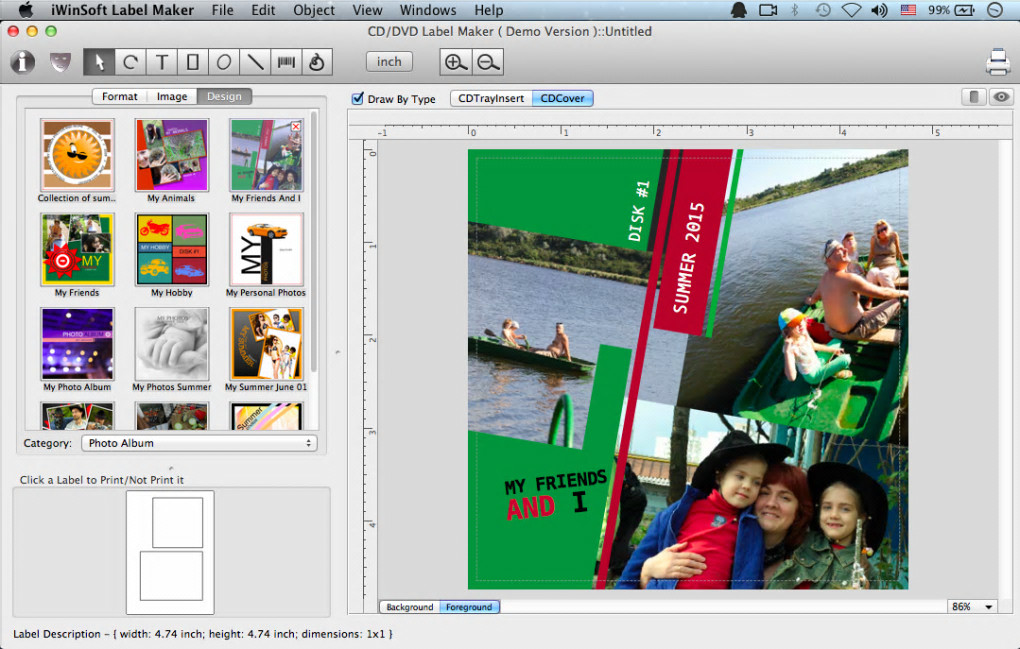Uncheck the Draw By Type checkbox
This screenshot has width=1020, height=649.
click(x=358, y=99)
